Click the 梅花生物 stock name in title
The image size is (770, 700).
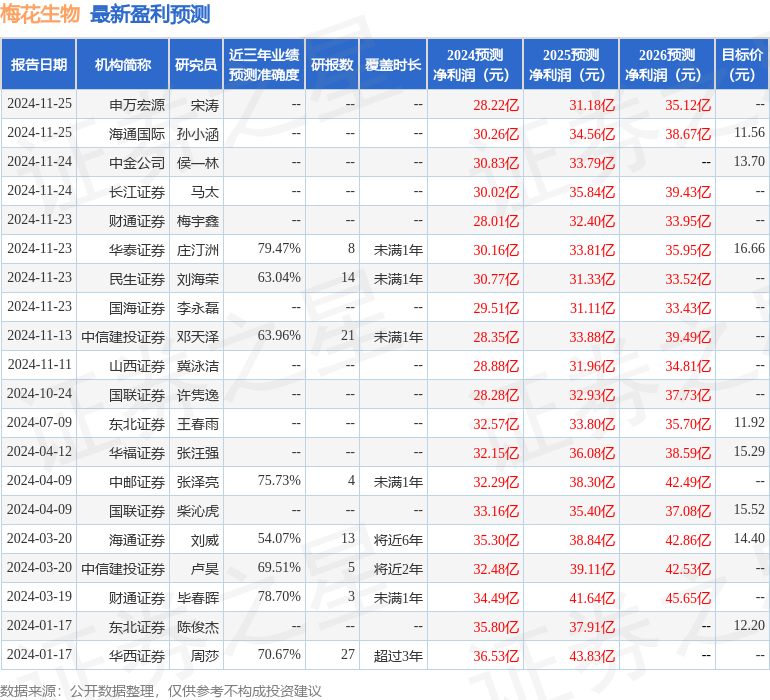point(41,14)
